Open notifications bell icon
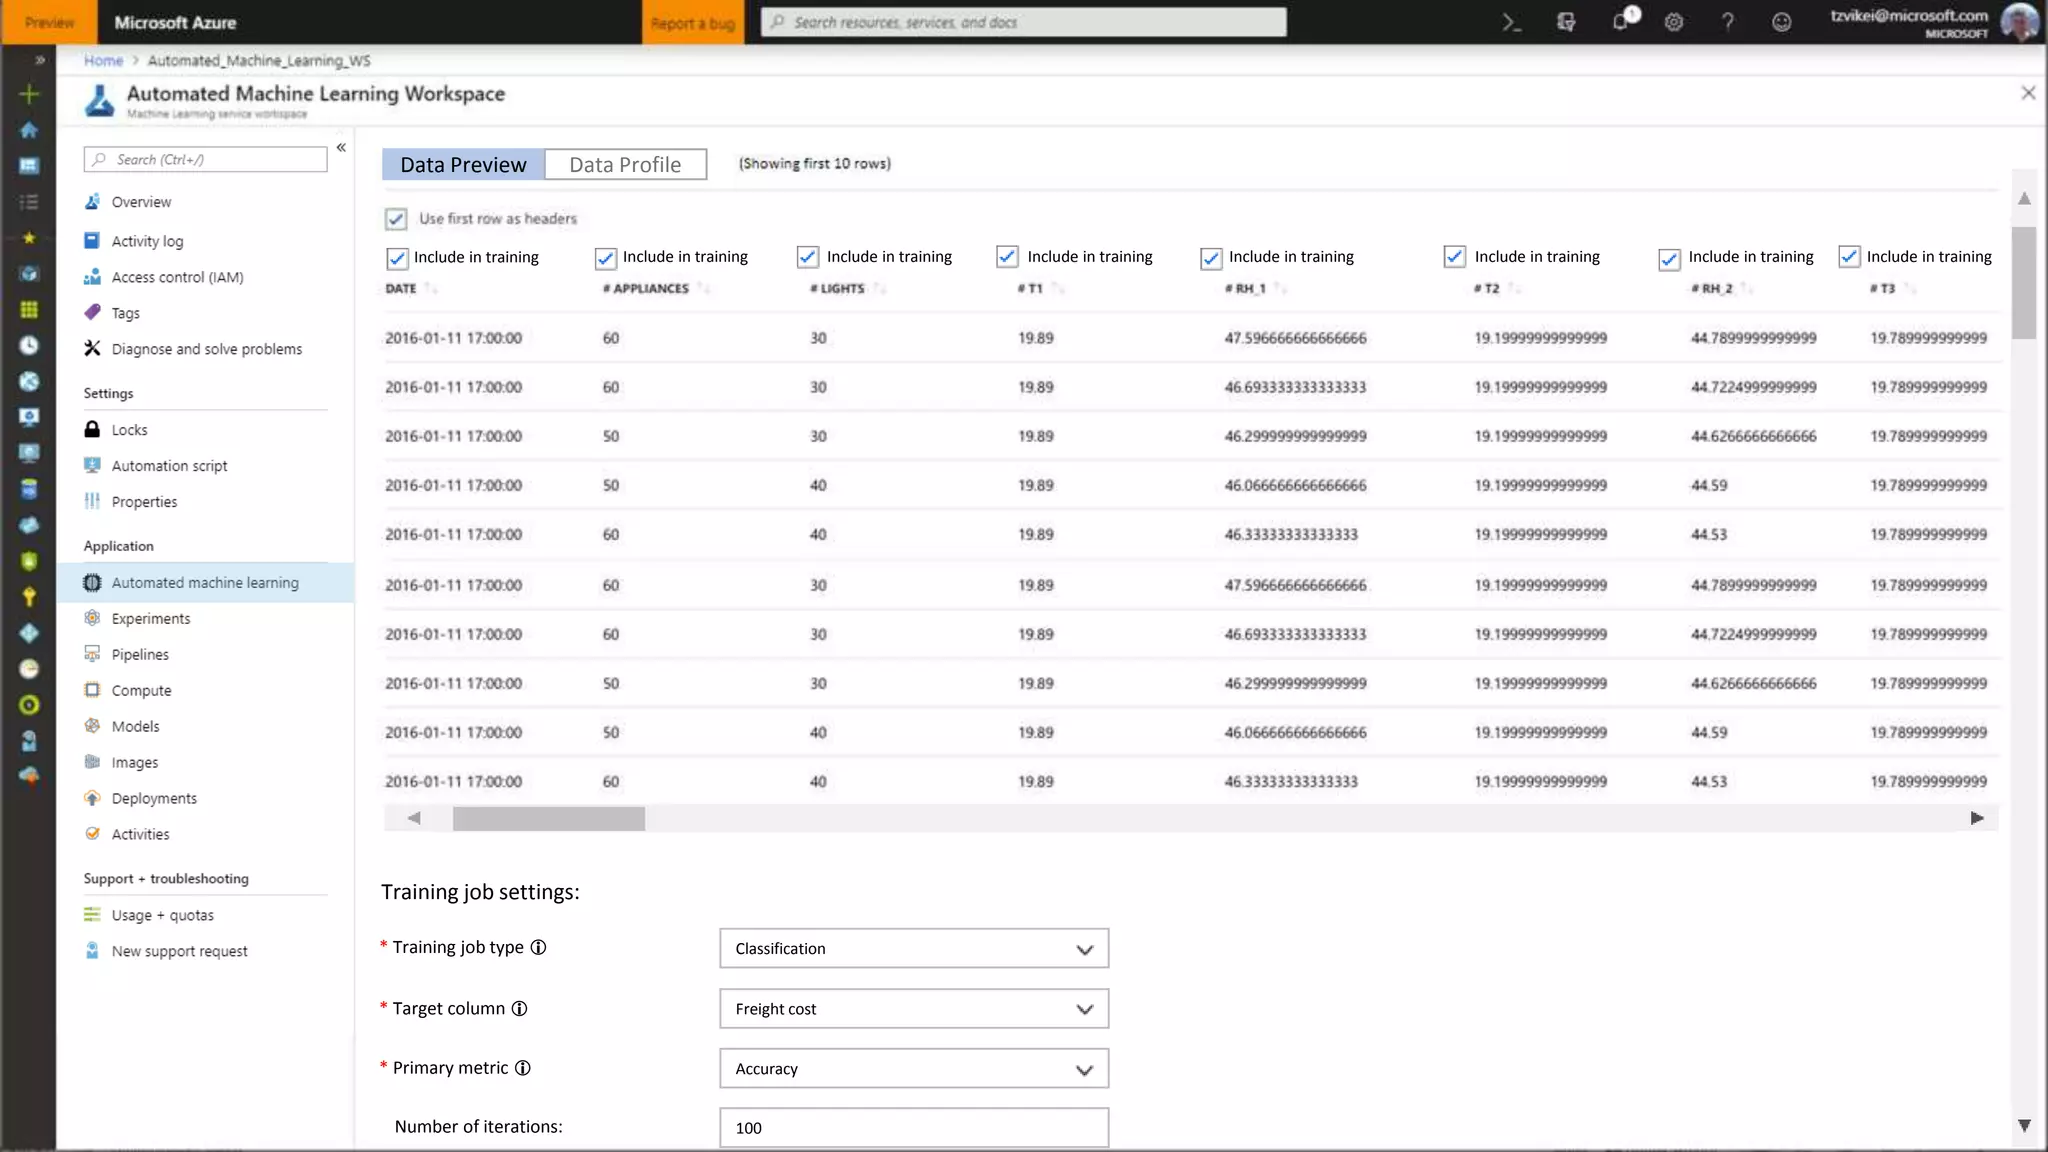Viewport: 2048px width, 1152px height. [x=1623, y=21]
